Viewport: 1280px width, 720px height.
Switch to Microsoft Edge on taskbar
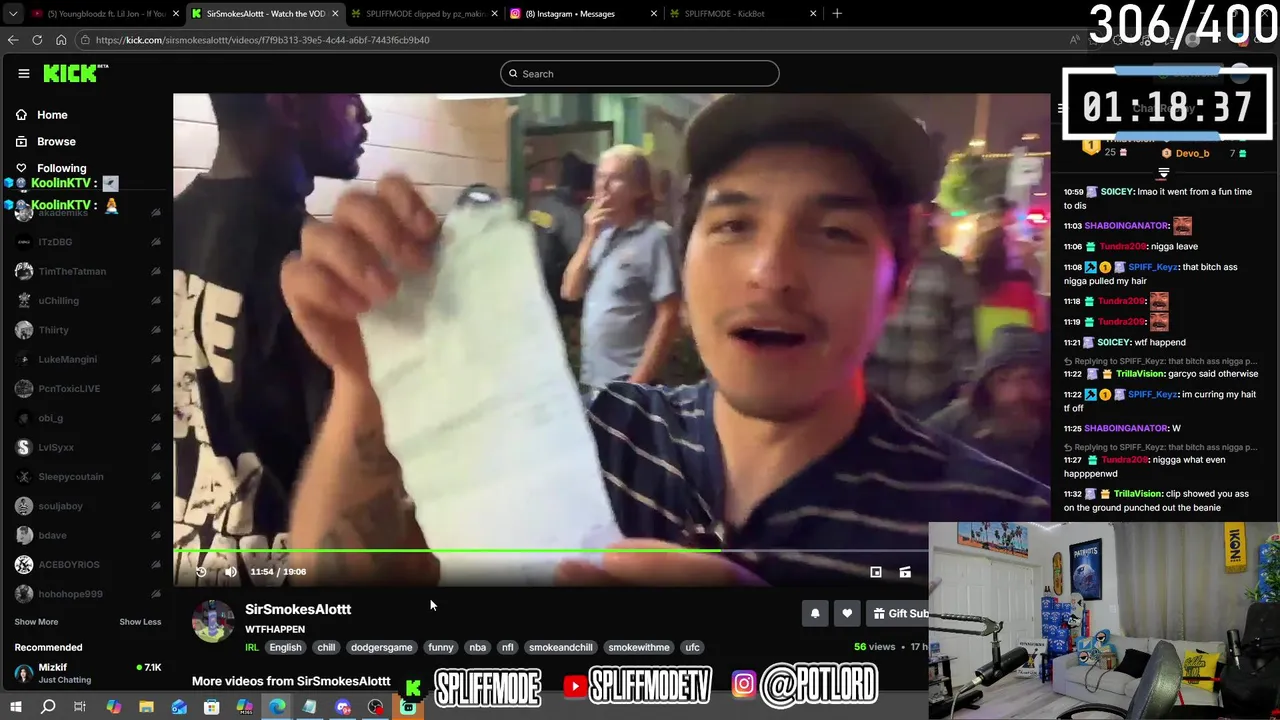[x=277, y=707]
